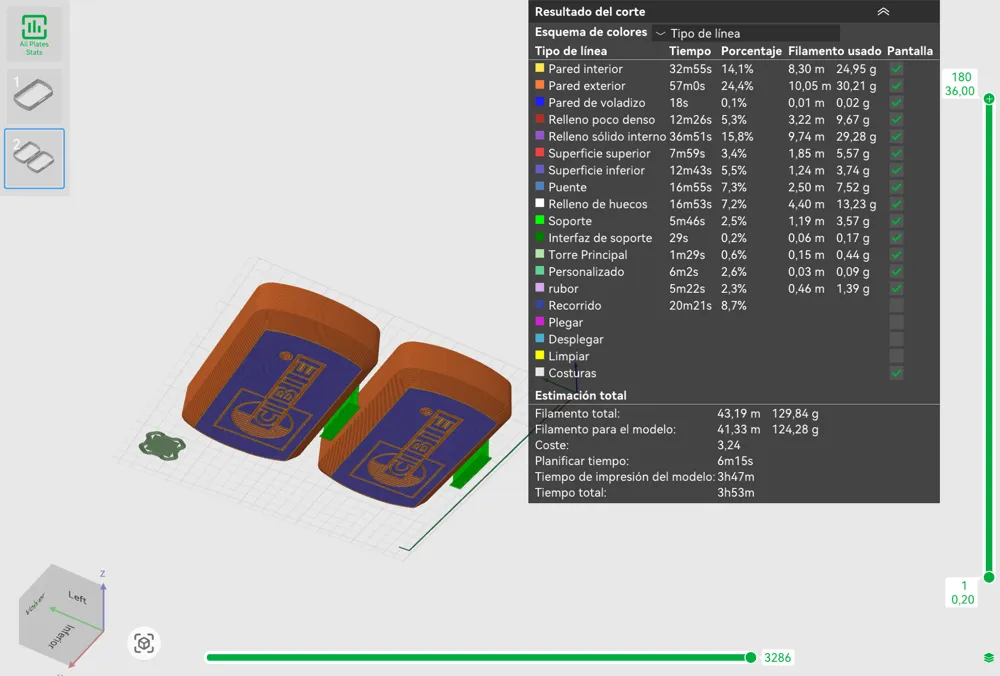Click the left sliced model on the plate
The width and height of the screenshot is (1000, 676).
[281, 370]
